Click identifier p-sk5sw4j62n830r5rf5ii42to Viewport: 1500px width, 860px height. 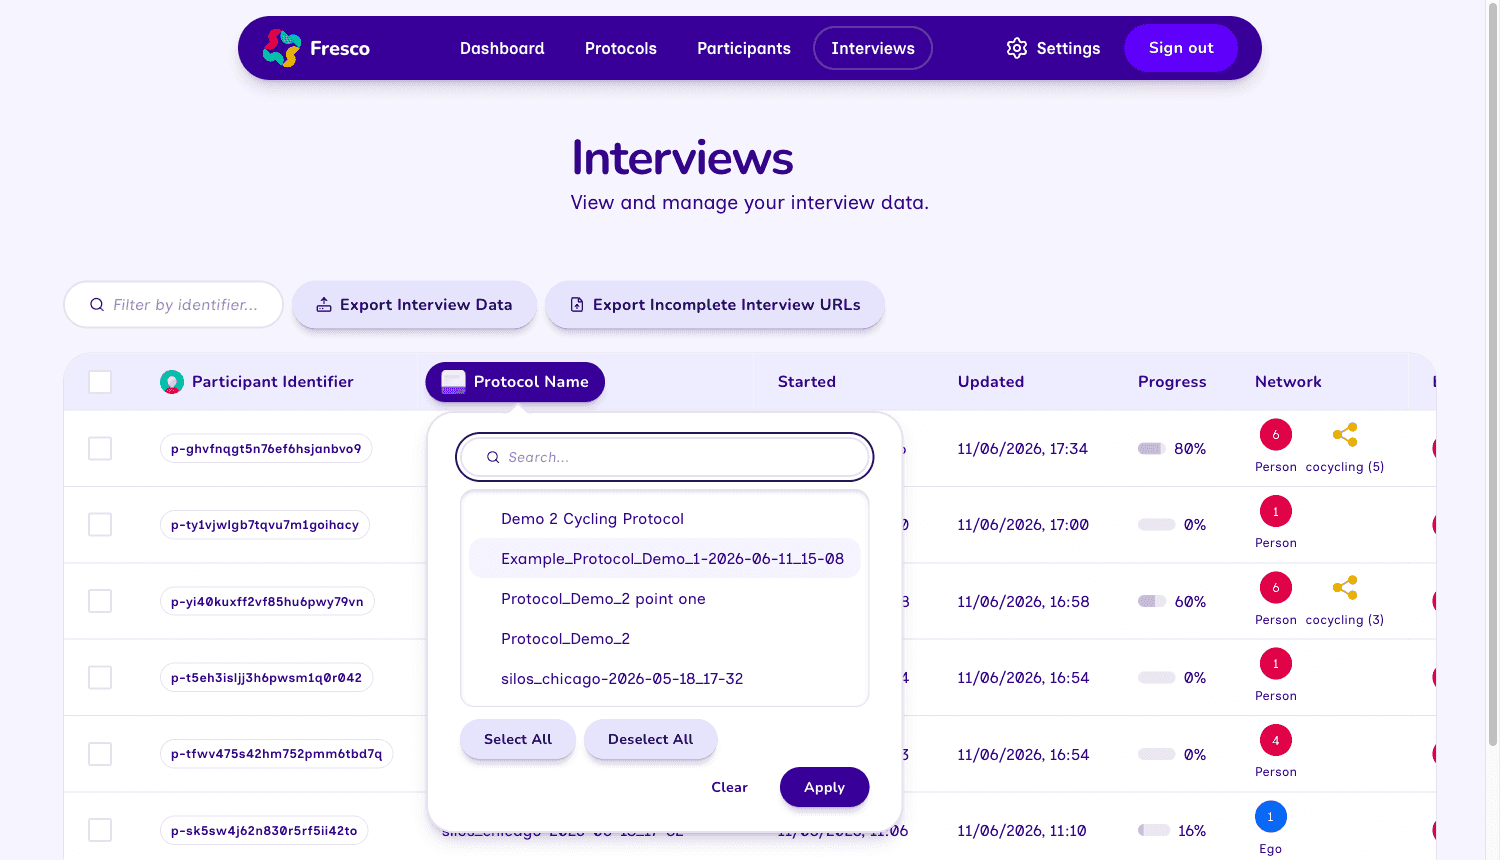[264, 831]
